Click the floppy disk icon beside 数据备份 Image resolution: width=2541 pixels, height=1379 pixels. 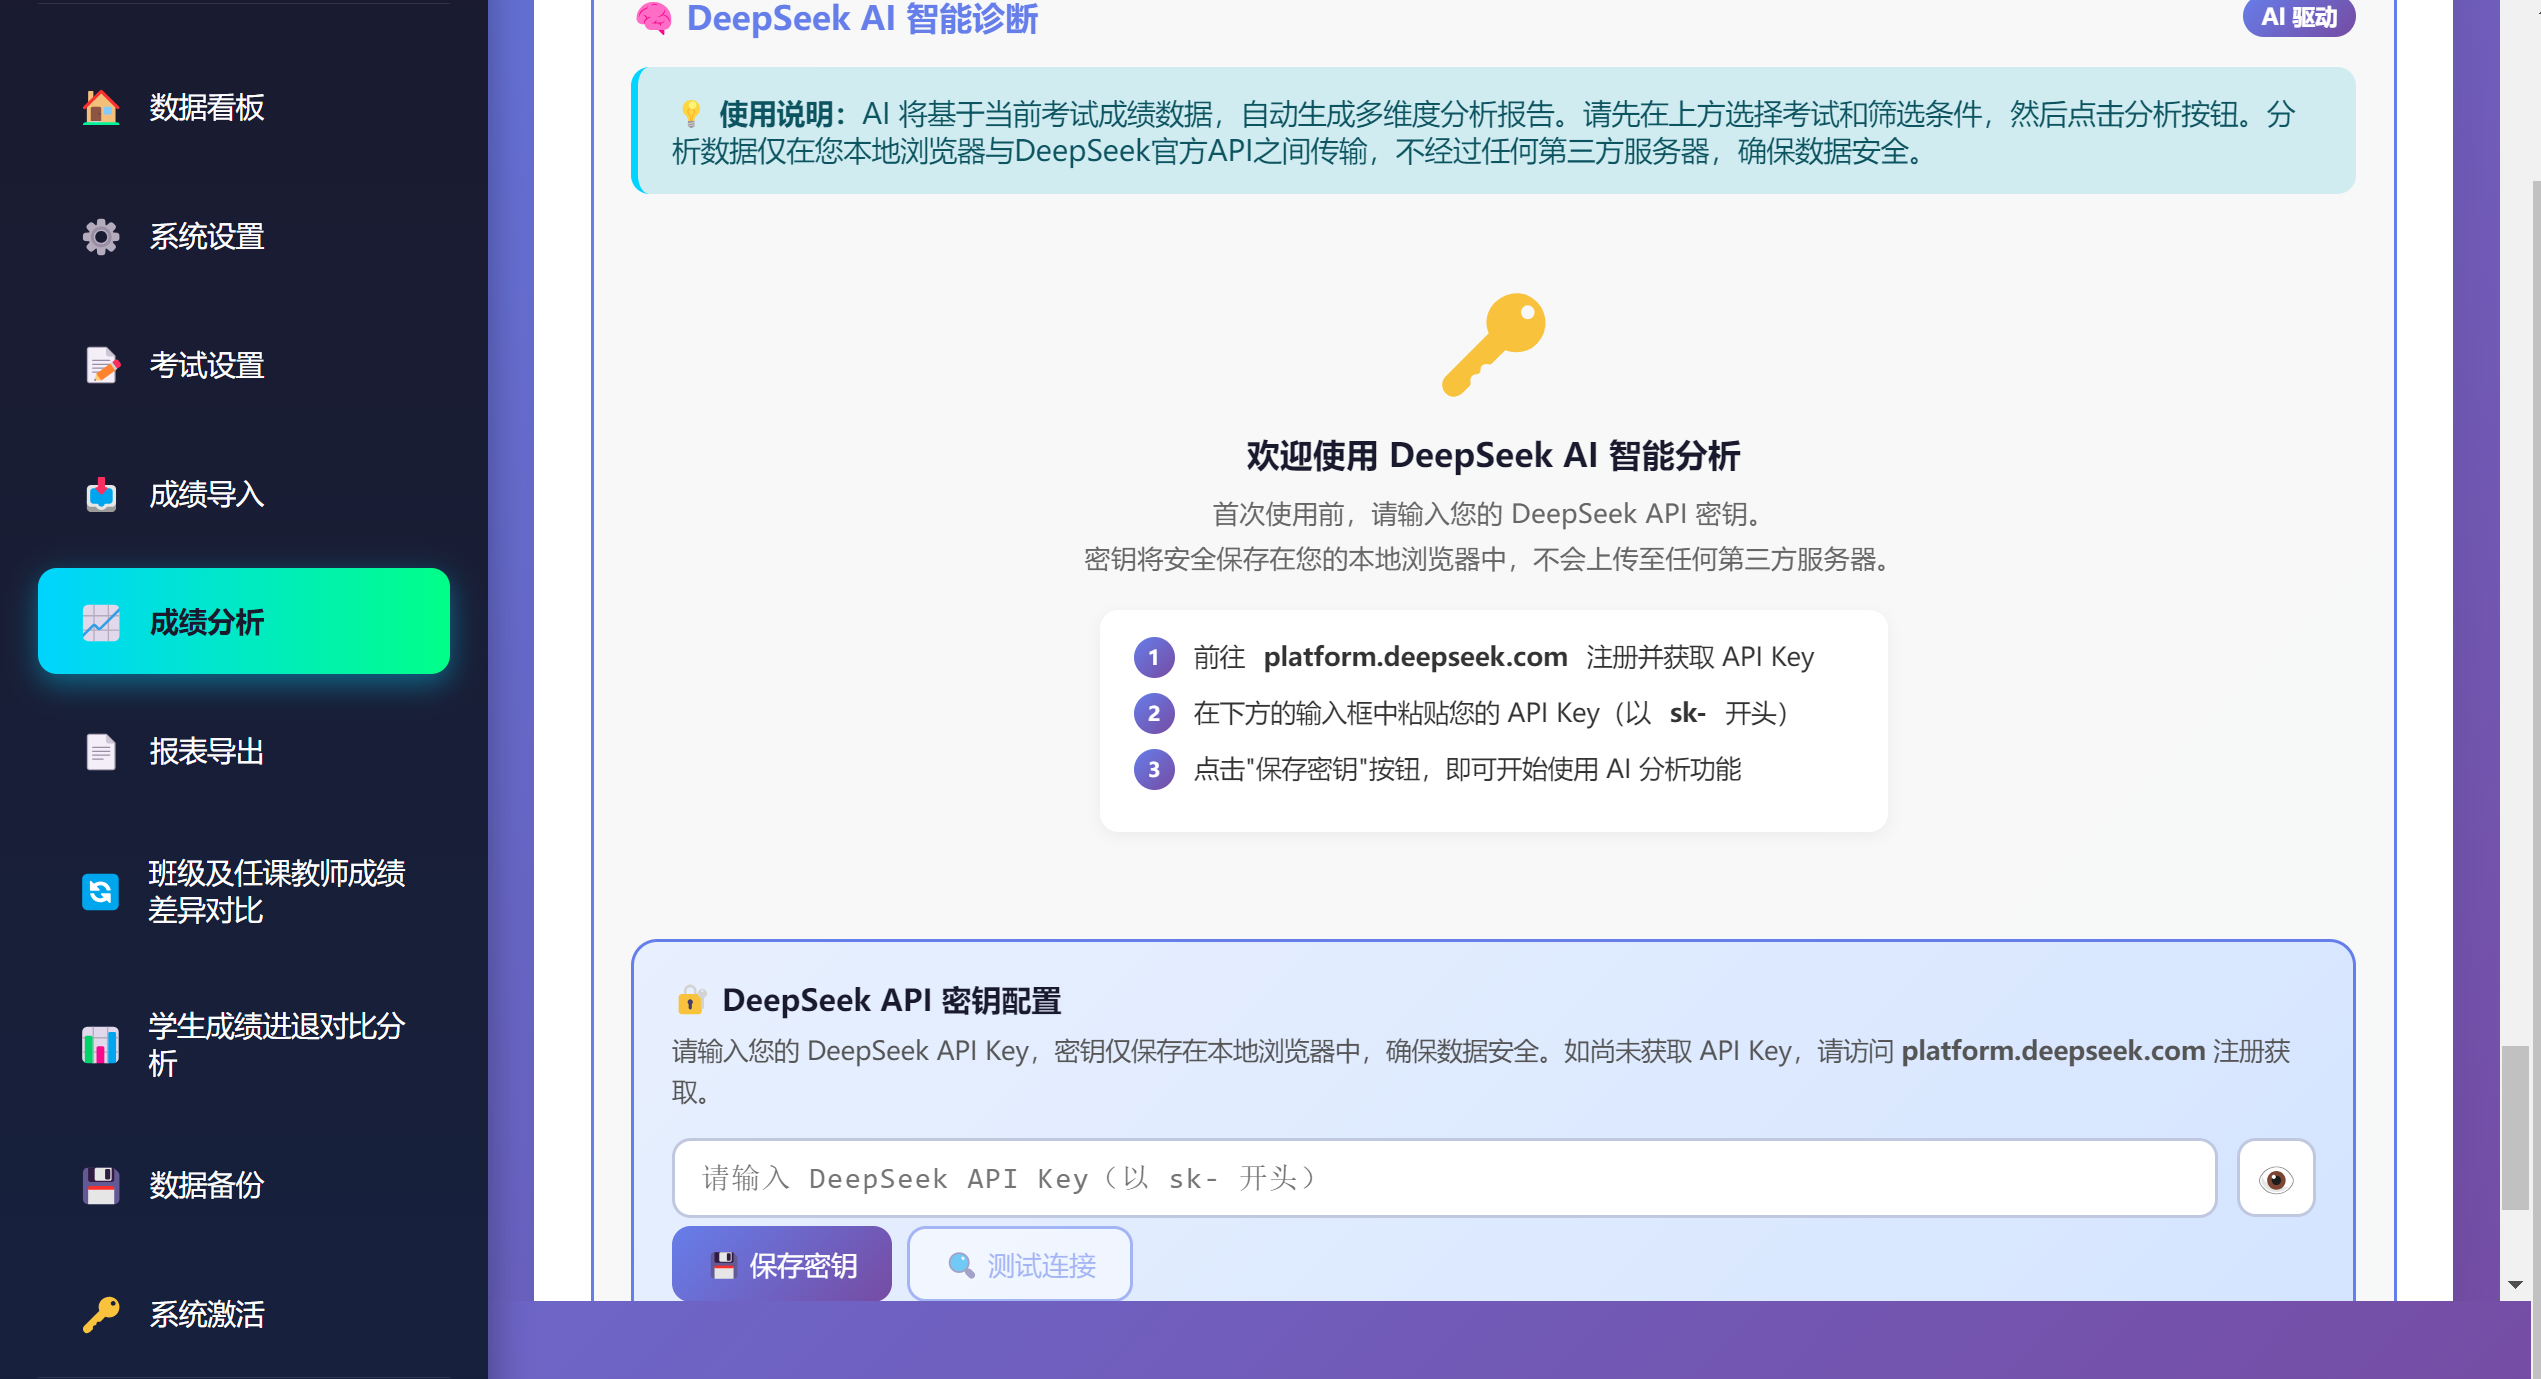[101, 1186]
